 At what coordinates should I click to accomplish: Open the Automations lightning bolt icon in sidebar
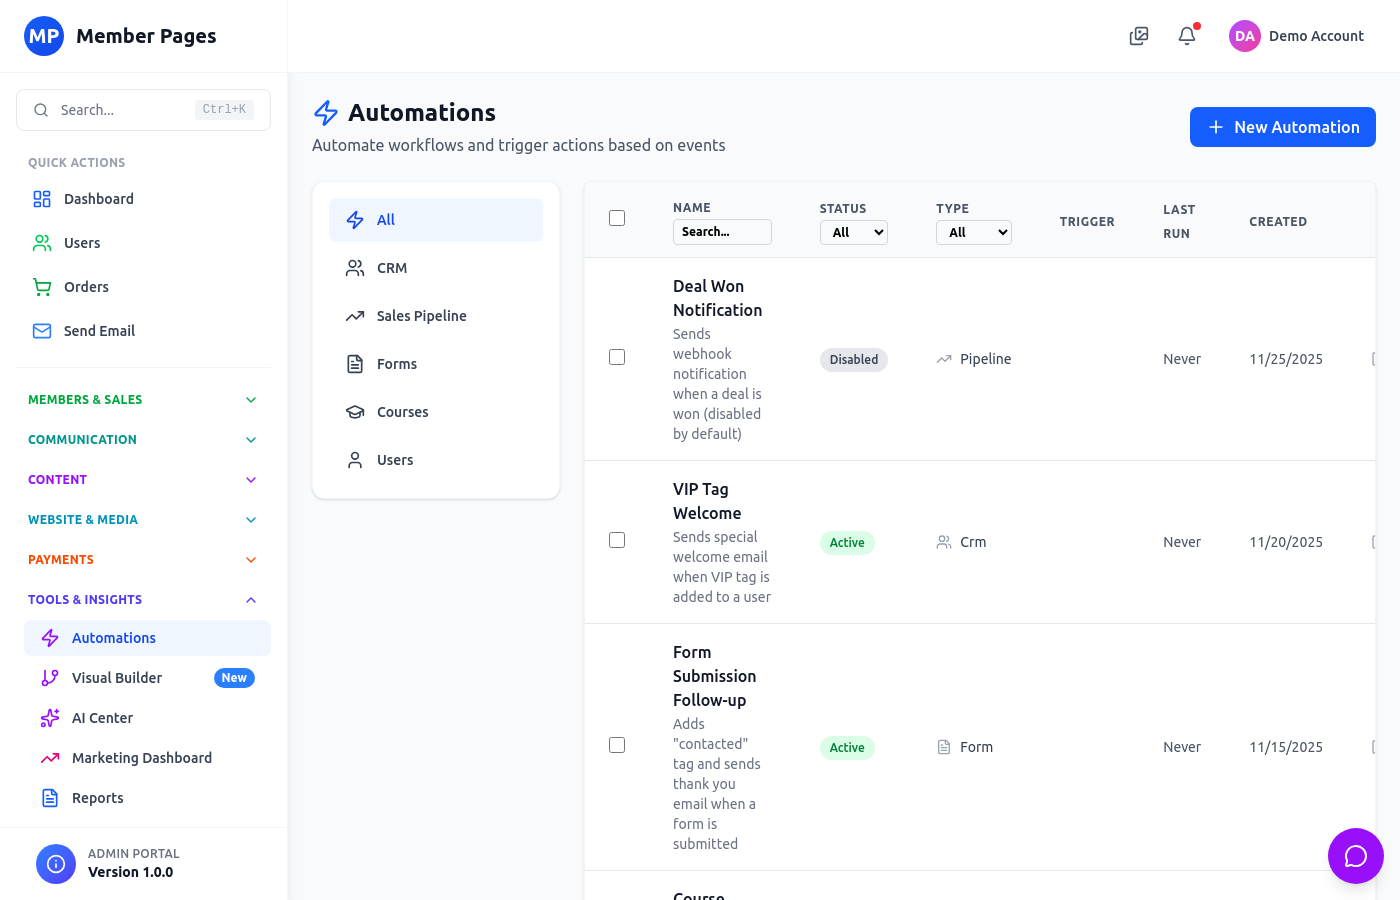48,637
